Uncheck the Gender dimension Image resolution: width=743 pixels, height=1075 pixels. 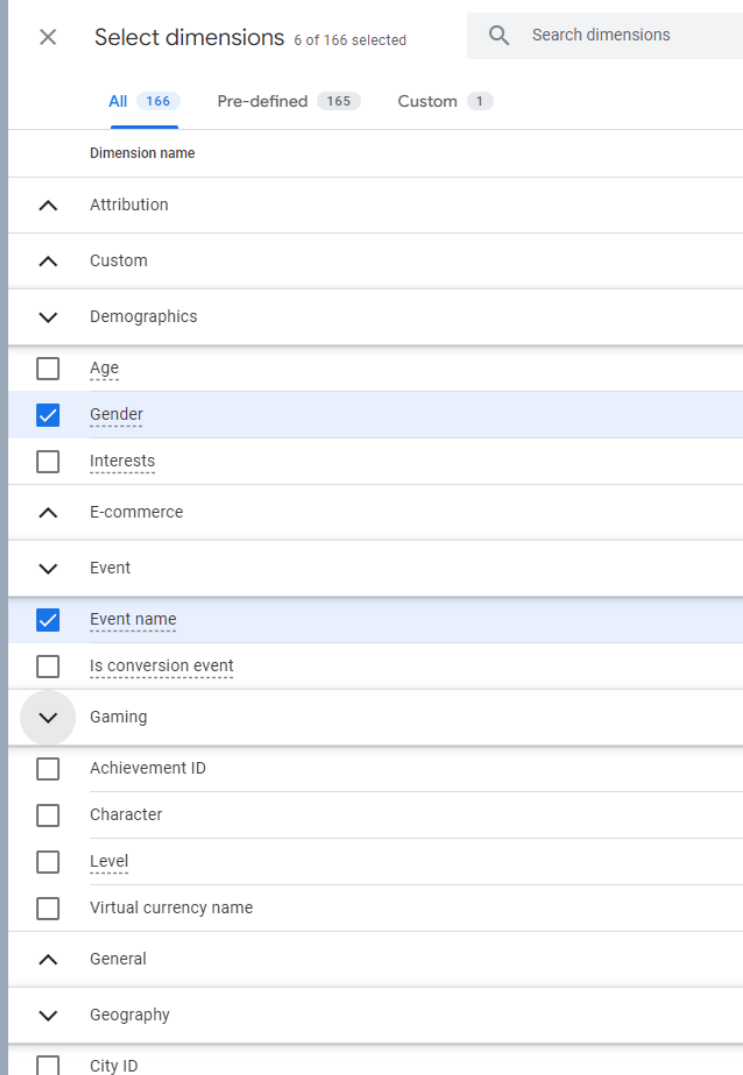click(47, 415)
